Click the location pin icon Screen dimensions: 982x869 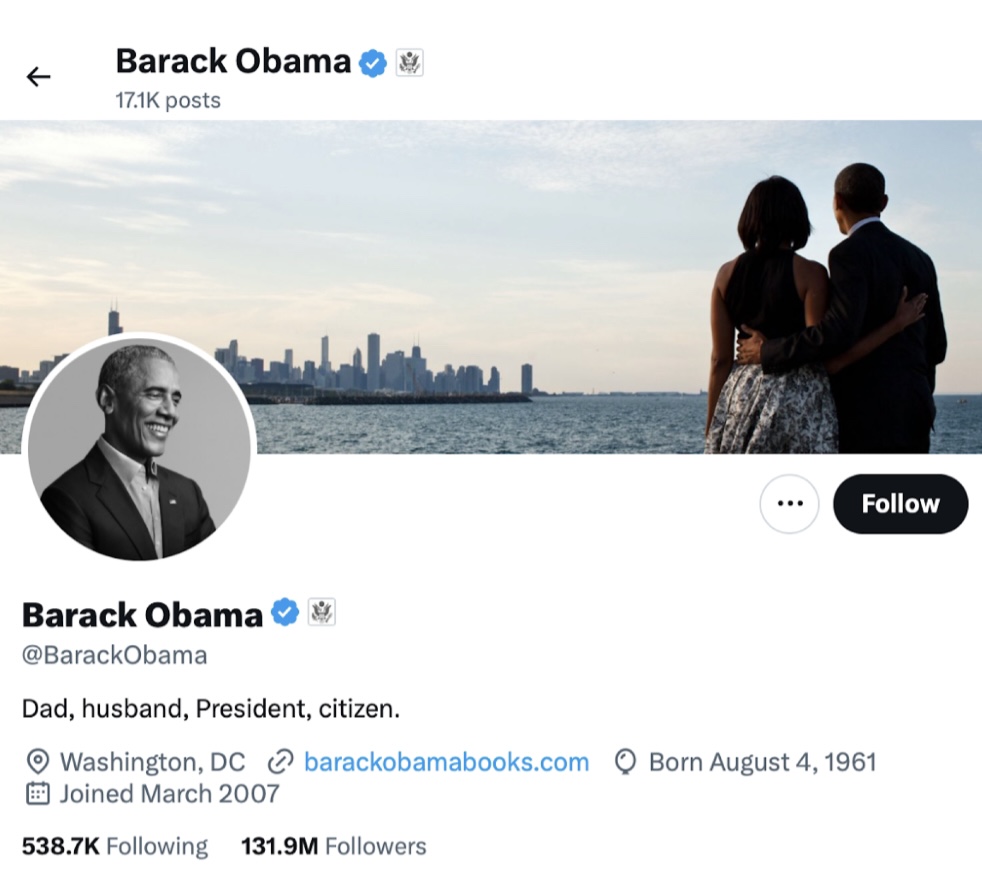point(36,762)
